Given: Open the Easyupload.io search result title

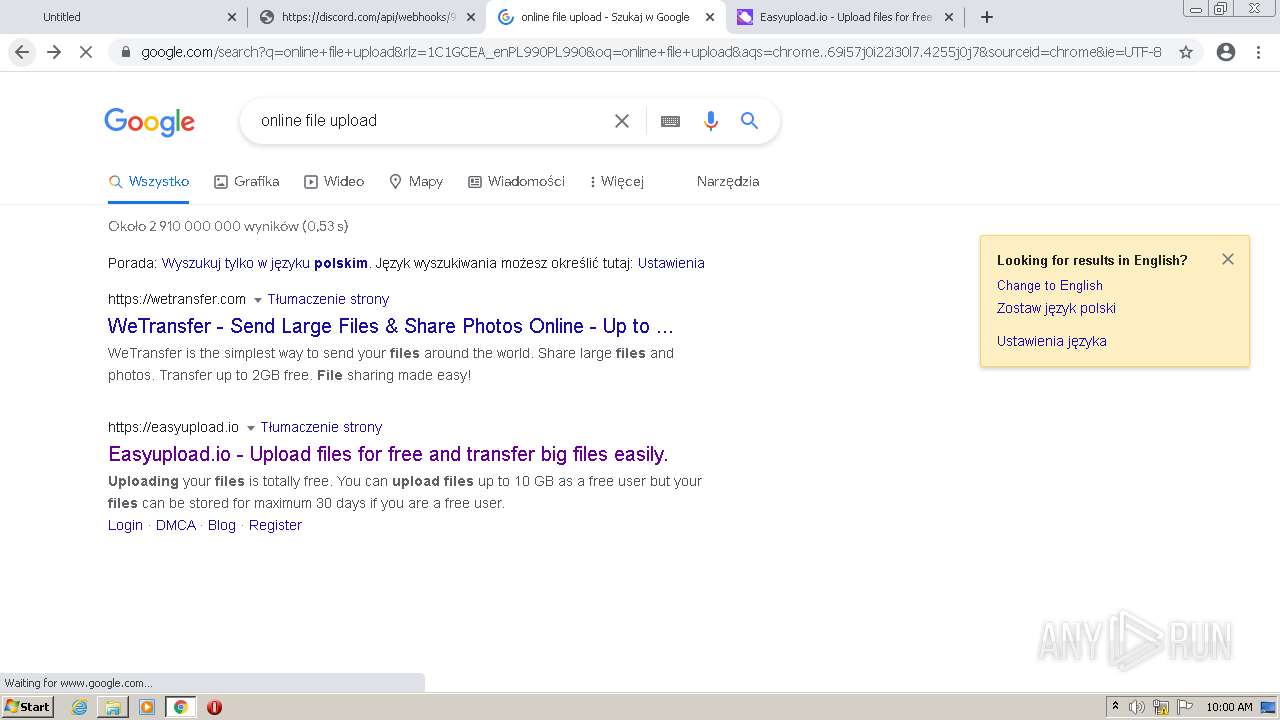Looking at the screenshot, I should pos(388,454).
